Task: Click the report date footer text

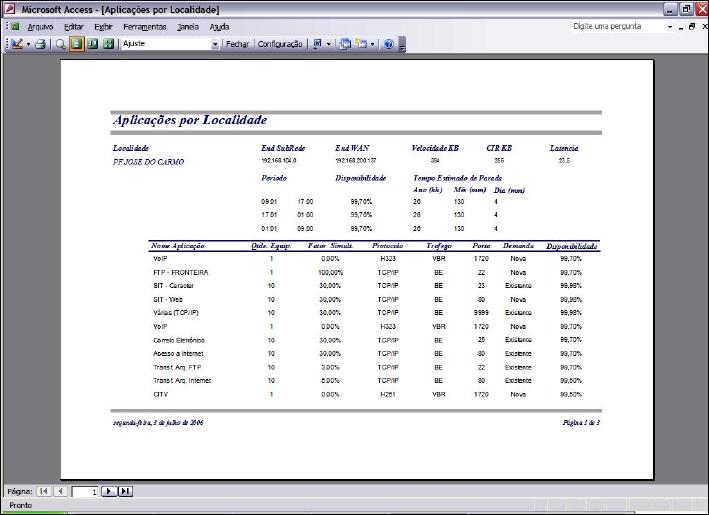Action: 158,422
